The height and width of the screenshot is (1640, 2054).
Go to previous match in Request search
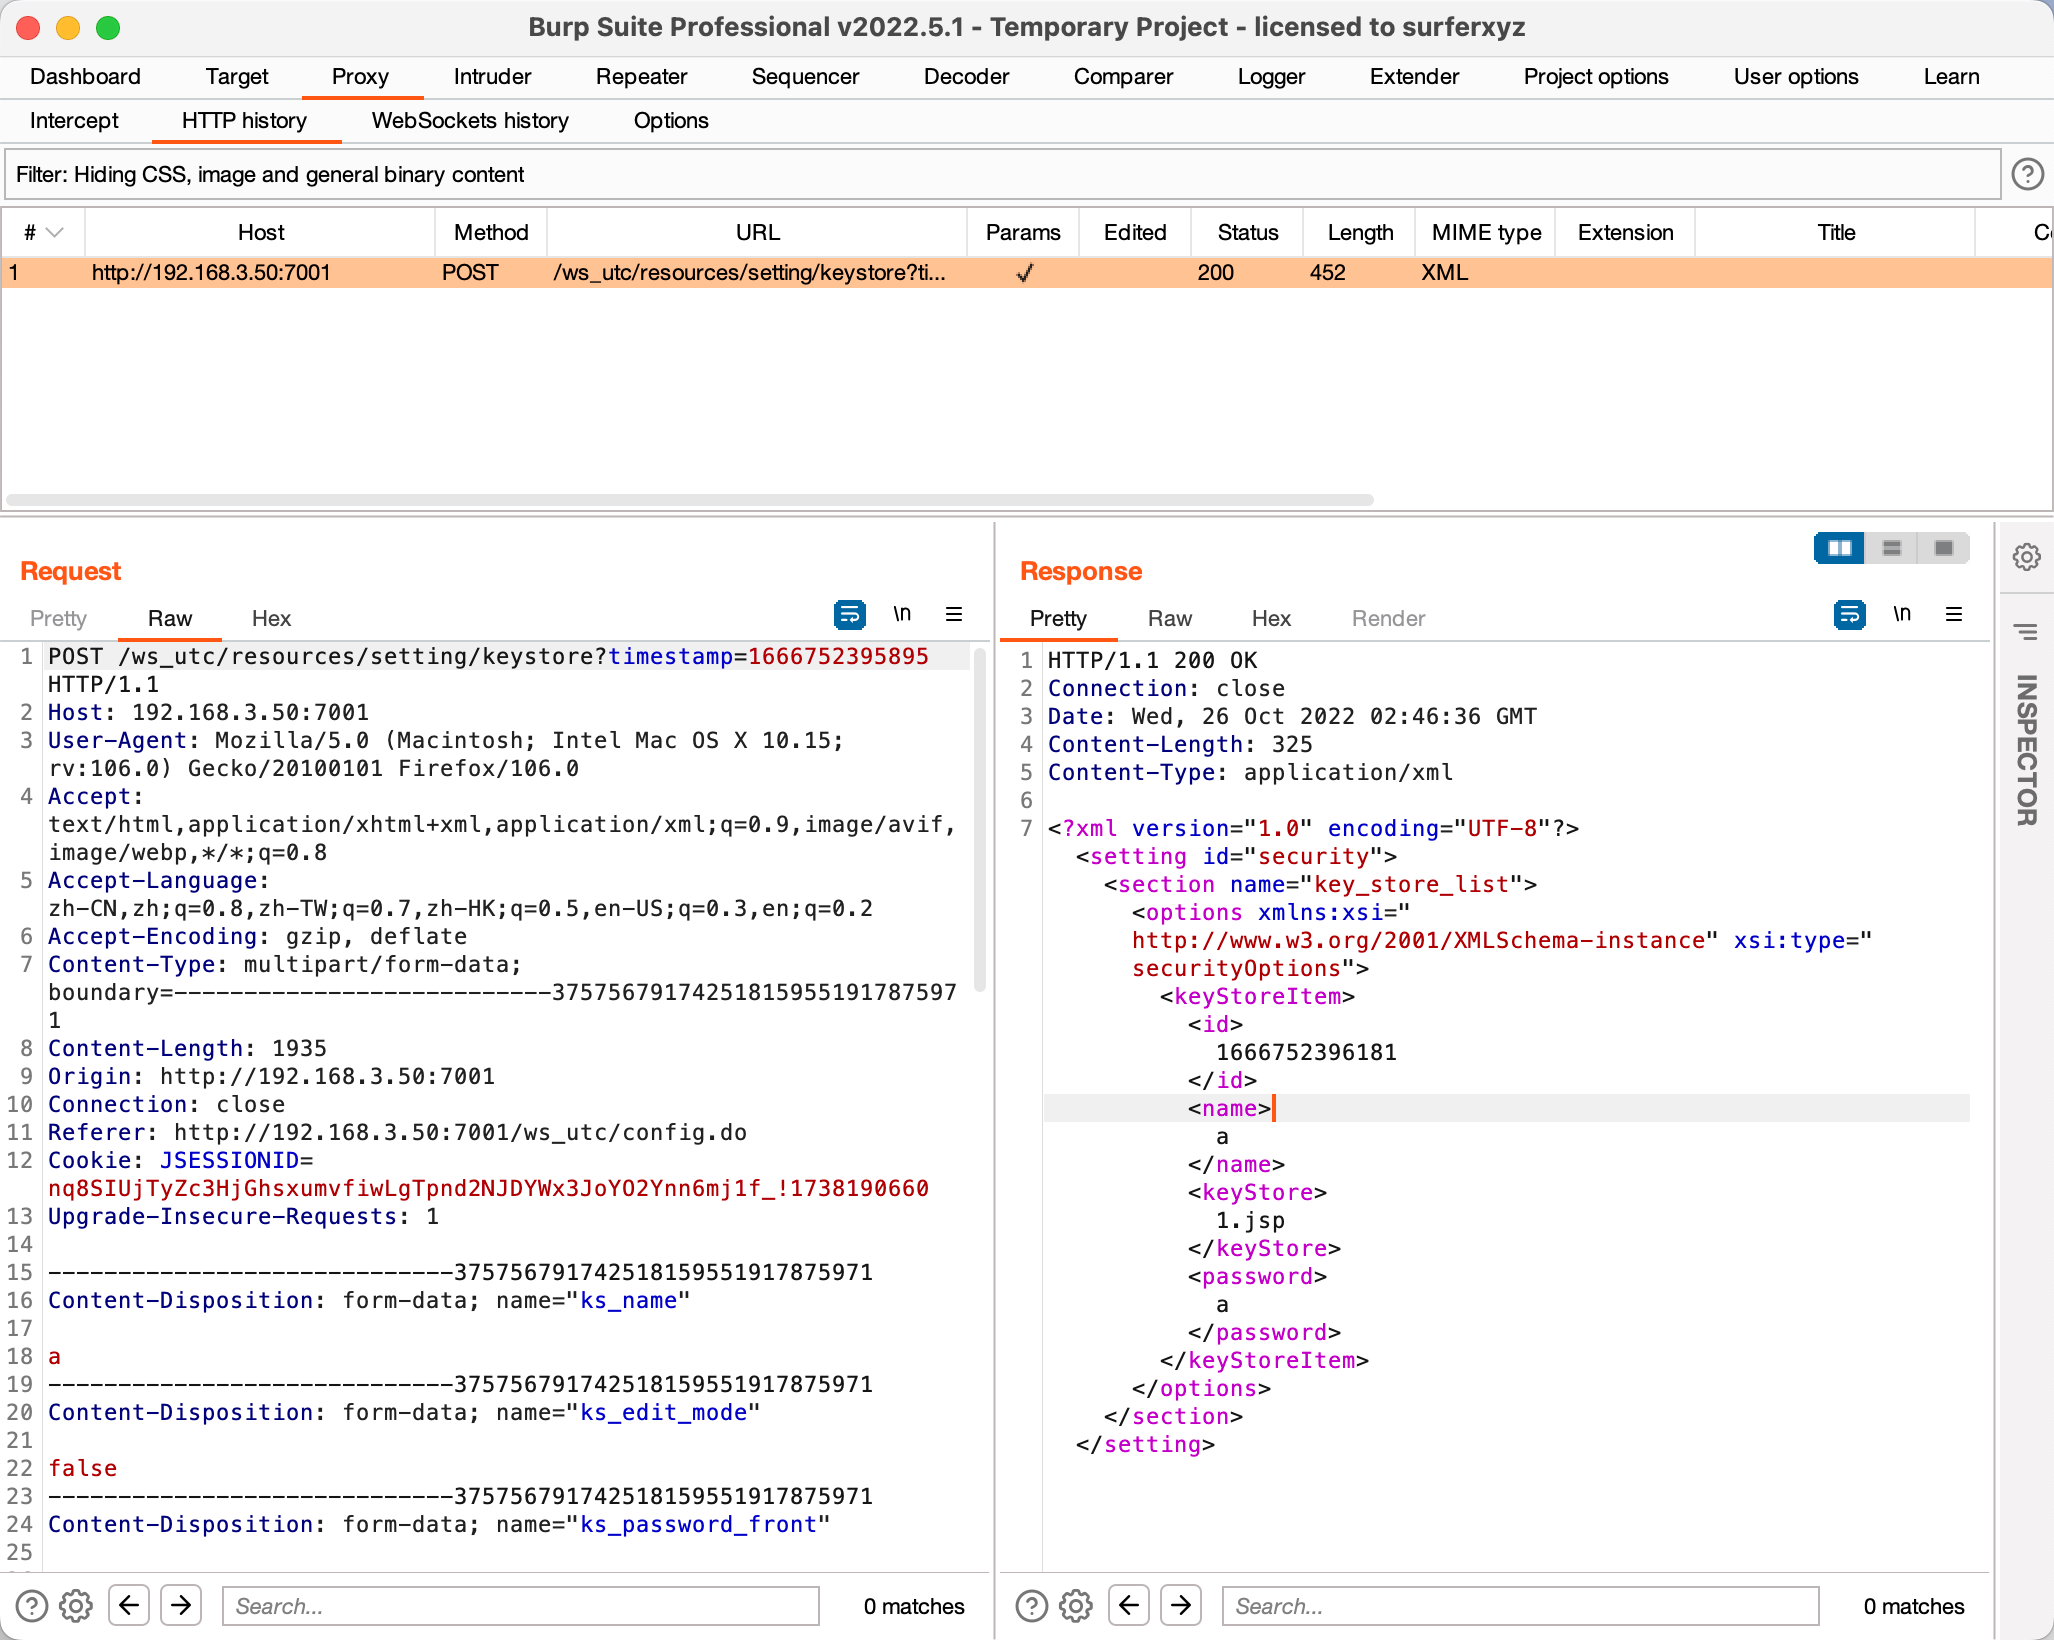(129, 1606)
